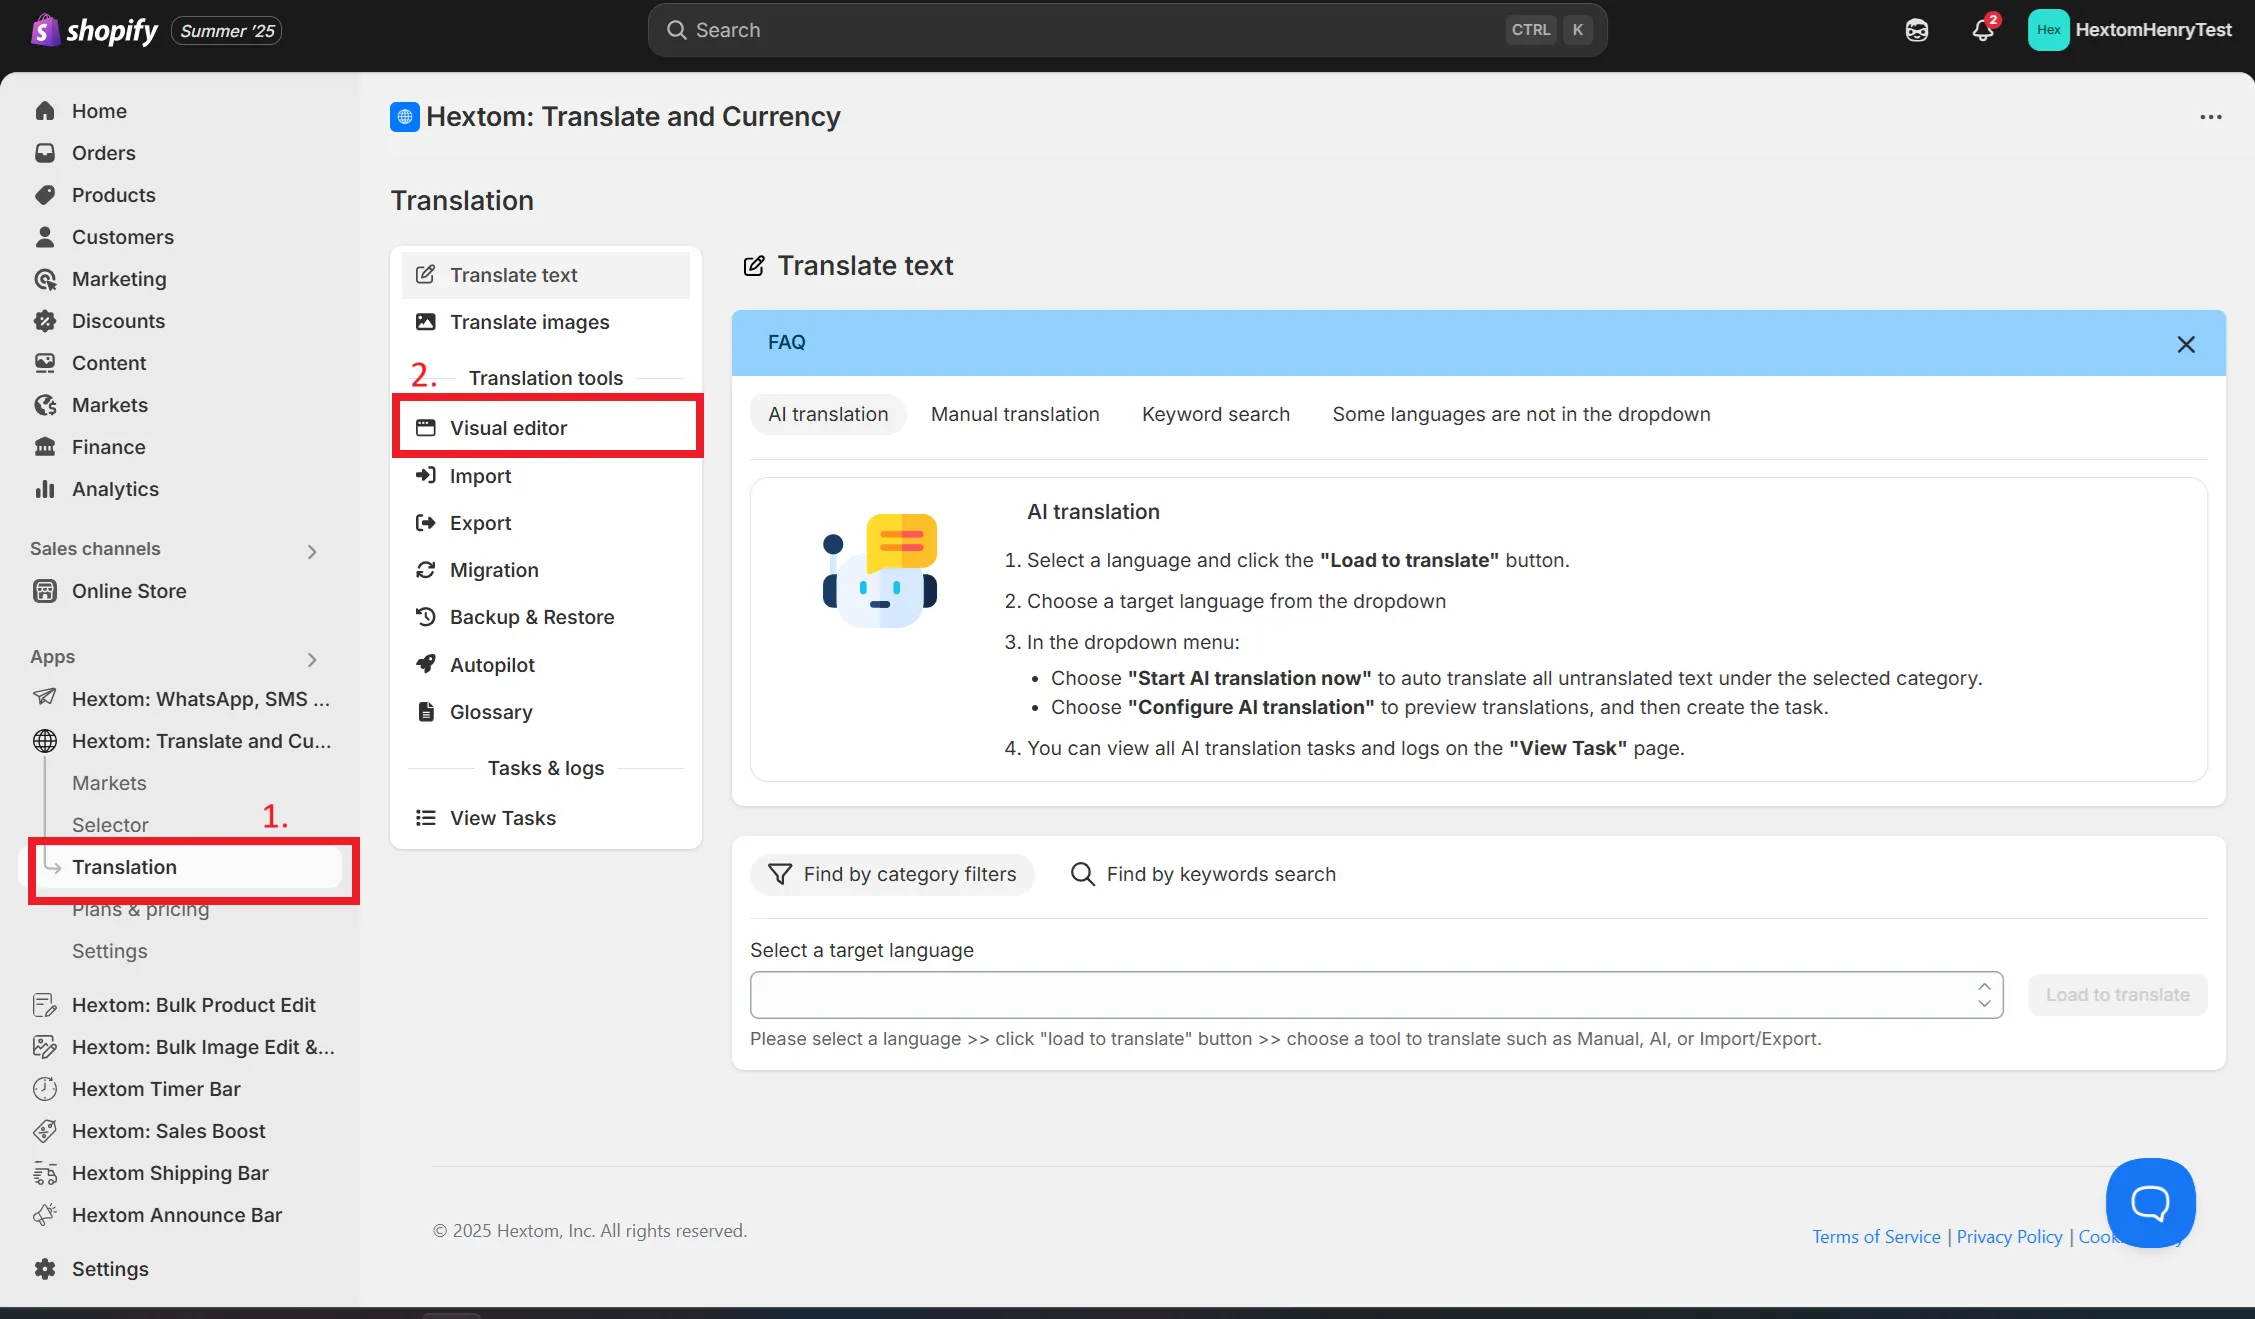Viewport: 2255px width, 1319px height.
Task: Open Privacy Policy link
Action: click(x=2009, y=1237)
